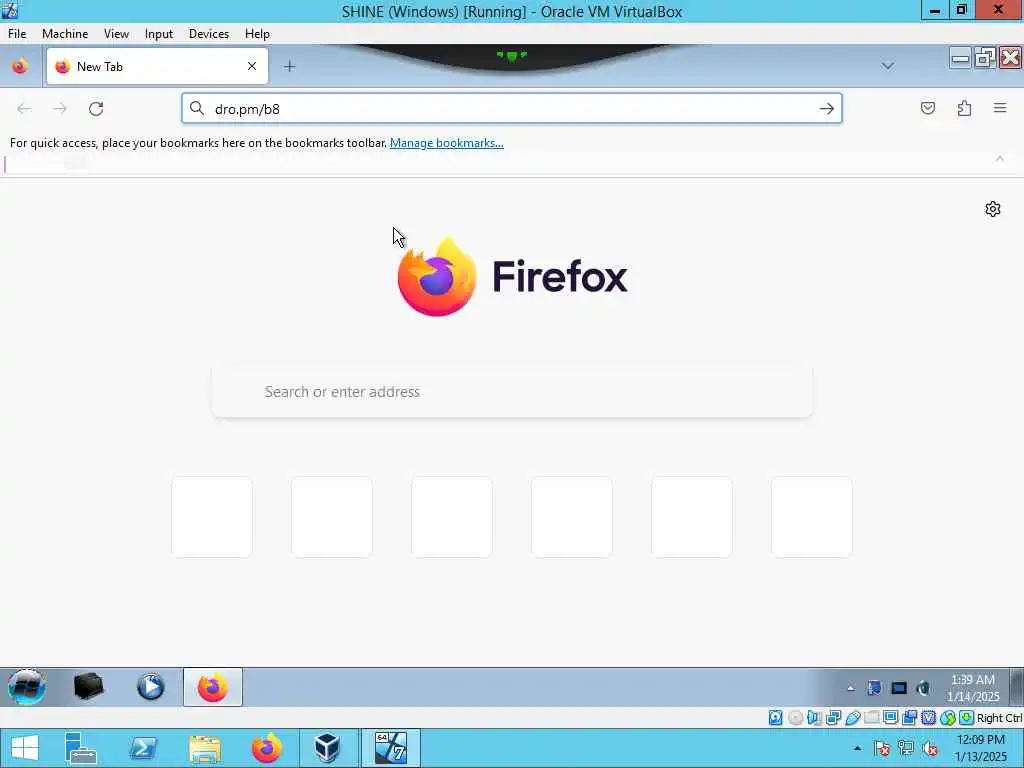The image size is (1024, 768).
Task: Save to Pocket icon
Action: pos(927,108)
